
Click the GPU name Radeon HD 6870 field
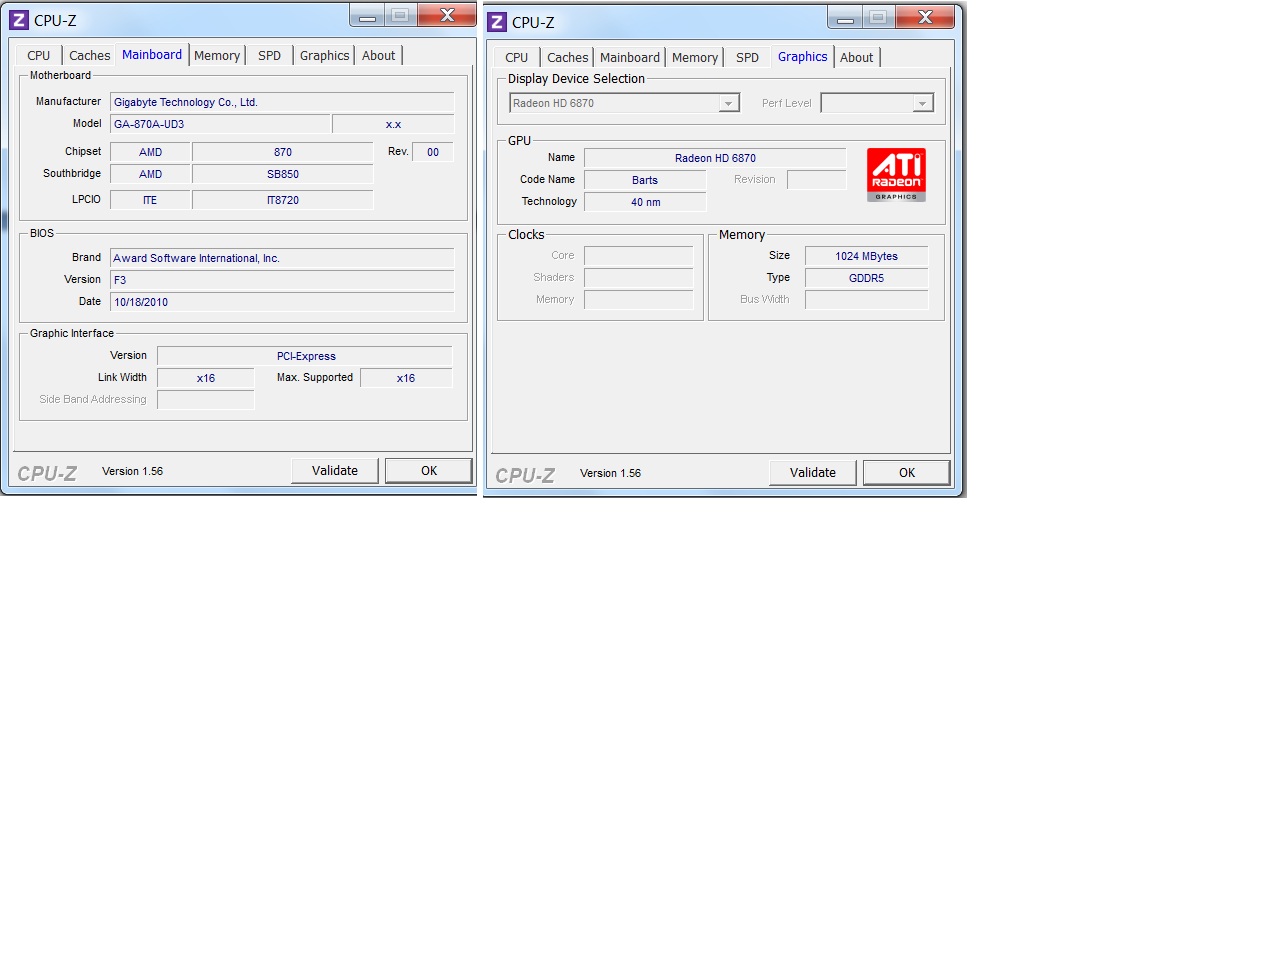click(715, 158)
